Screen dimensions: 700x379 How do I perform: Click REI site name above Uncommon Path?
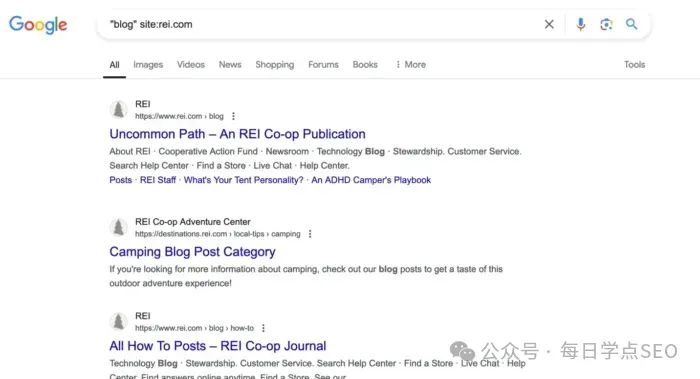pos(143,104)
